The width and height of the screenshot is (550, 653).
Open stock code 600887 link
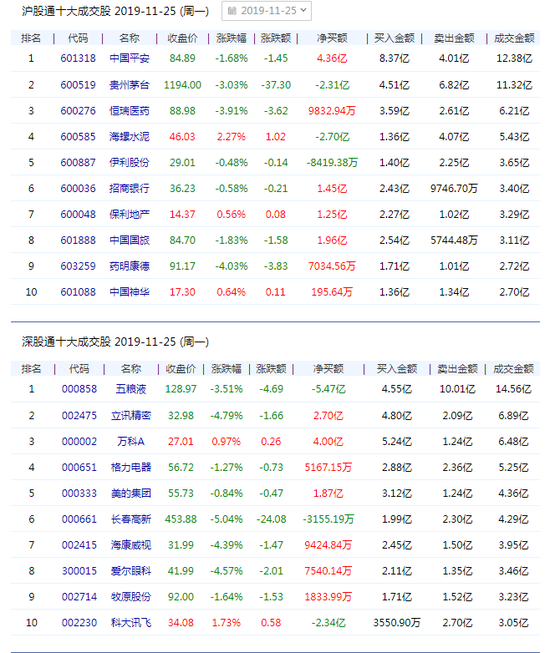(78, 162)
